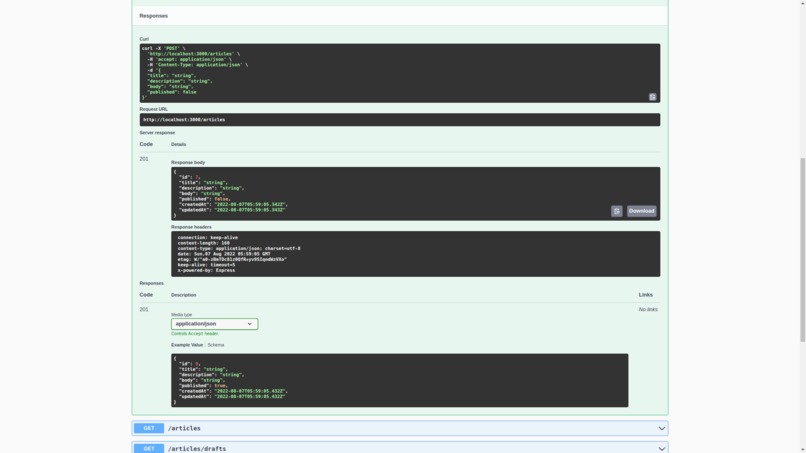Click the GET badge for /articles
The width and height of the screenshot is (806, 453).
[149, 428]
